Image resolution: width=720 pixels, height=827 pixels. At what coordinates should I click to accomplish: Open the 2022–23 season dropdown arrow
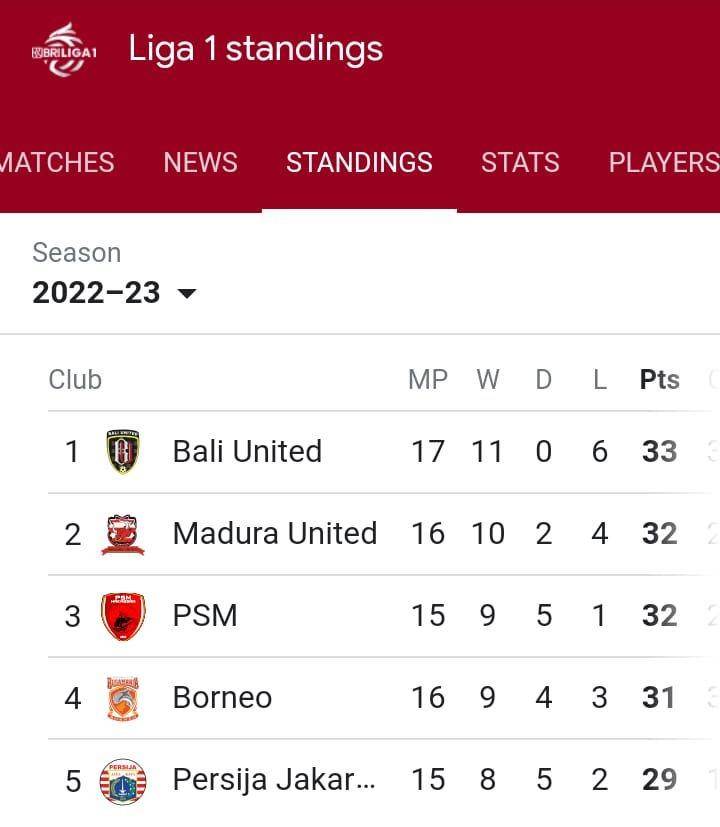[187, 293]
